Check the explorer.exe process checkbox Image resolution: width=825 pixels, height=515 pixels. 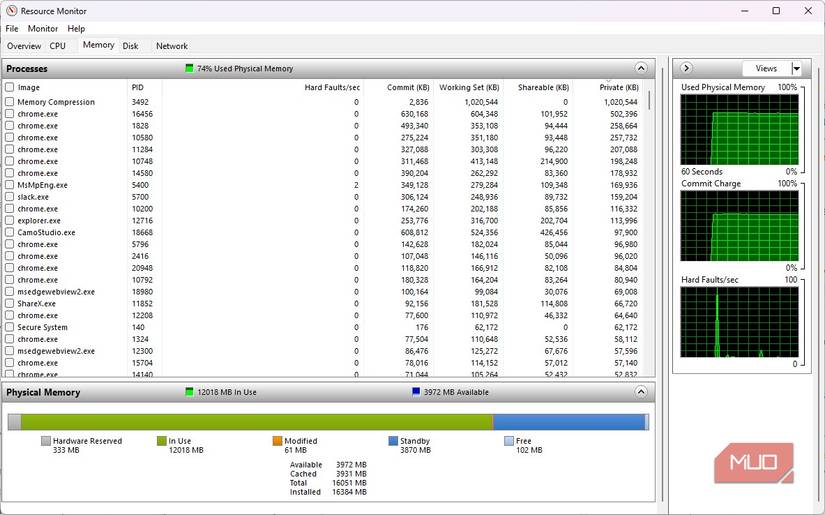click(9, 220)
